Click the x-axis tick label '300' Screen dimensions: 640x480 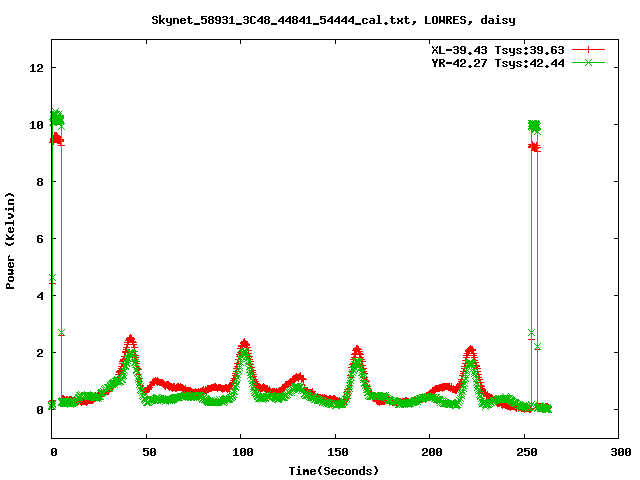pyautogui.click(x=621, y=452)
